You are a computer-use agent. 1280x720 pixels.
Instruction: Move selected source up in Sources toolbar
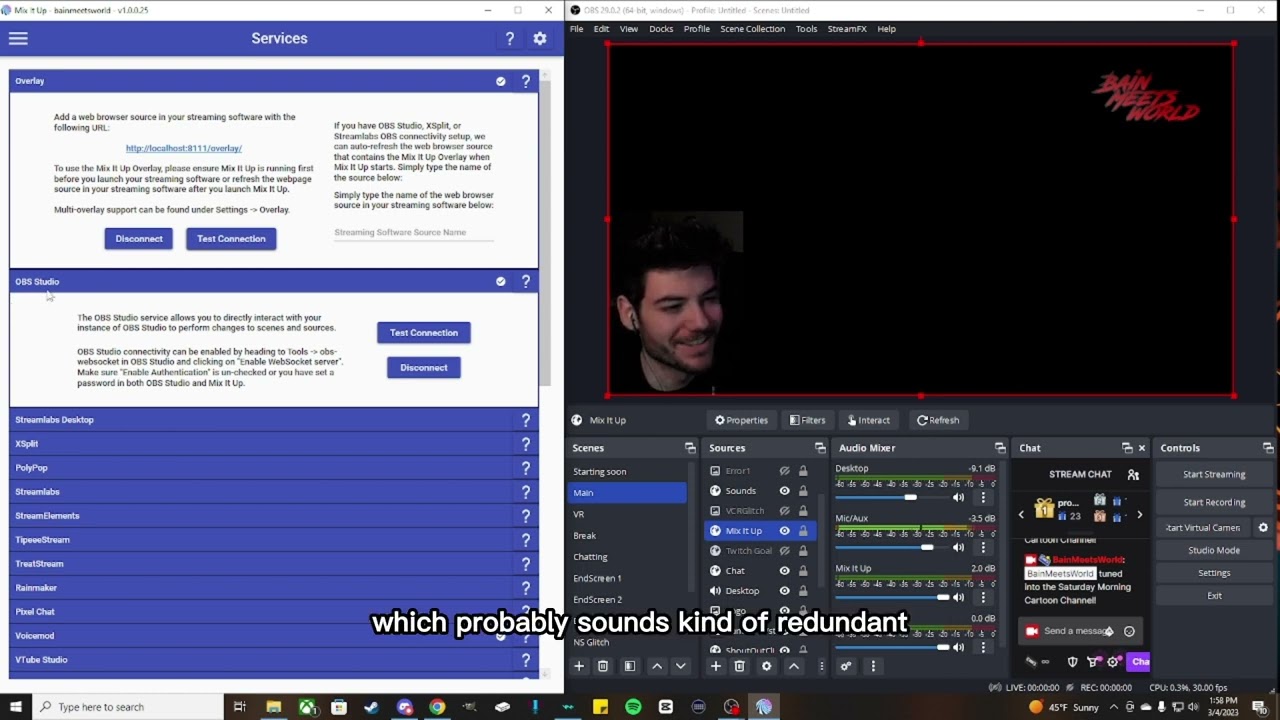(x=794, y=666)
